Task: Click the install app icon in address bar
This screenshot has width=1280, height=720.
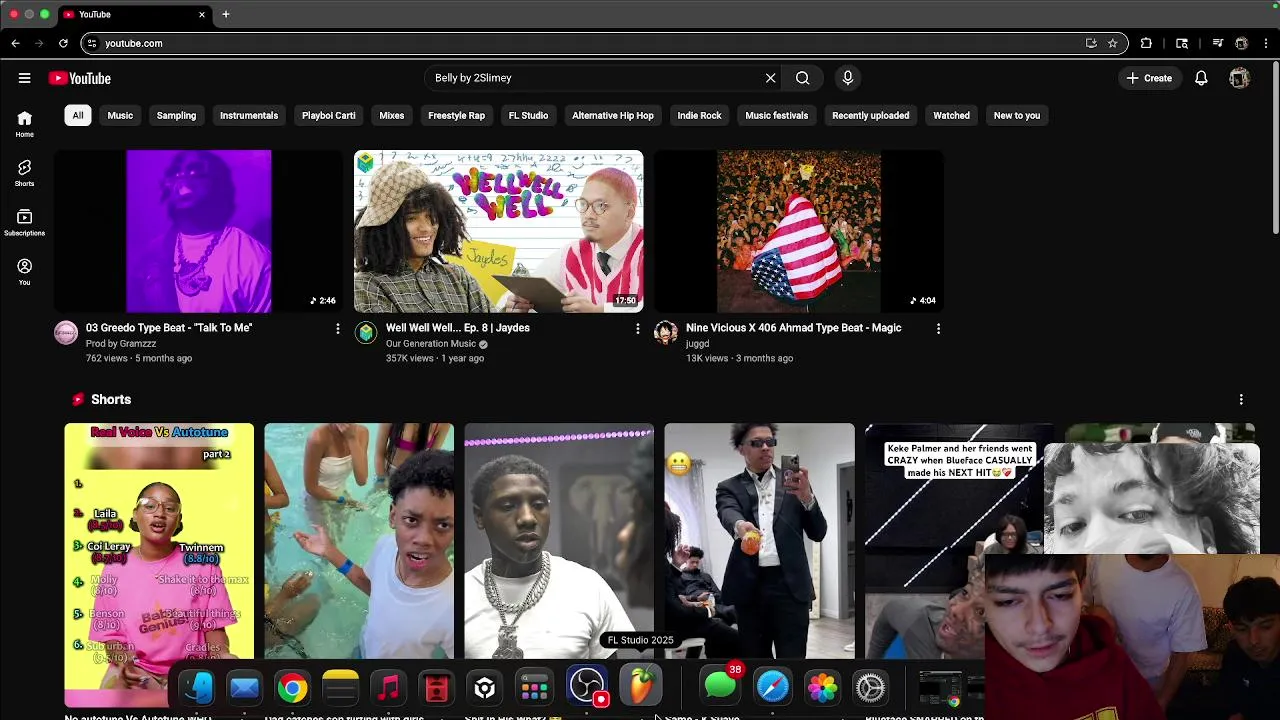Action: pyautogui.click(x=1091, y=43)
